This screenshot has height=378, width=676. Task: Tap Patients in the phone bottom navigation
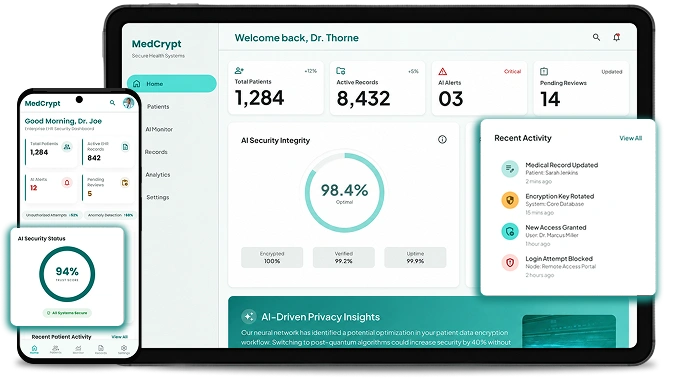pos(56,349)
